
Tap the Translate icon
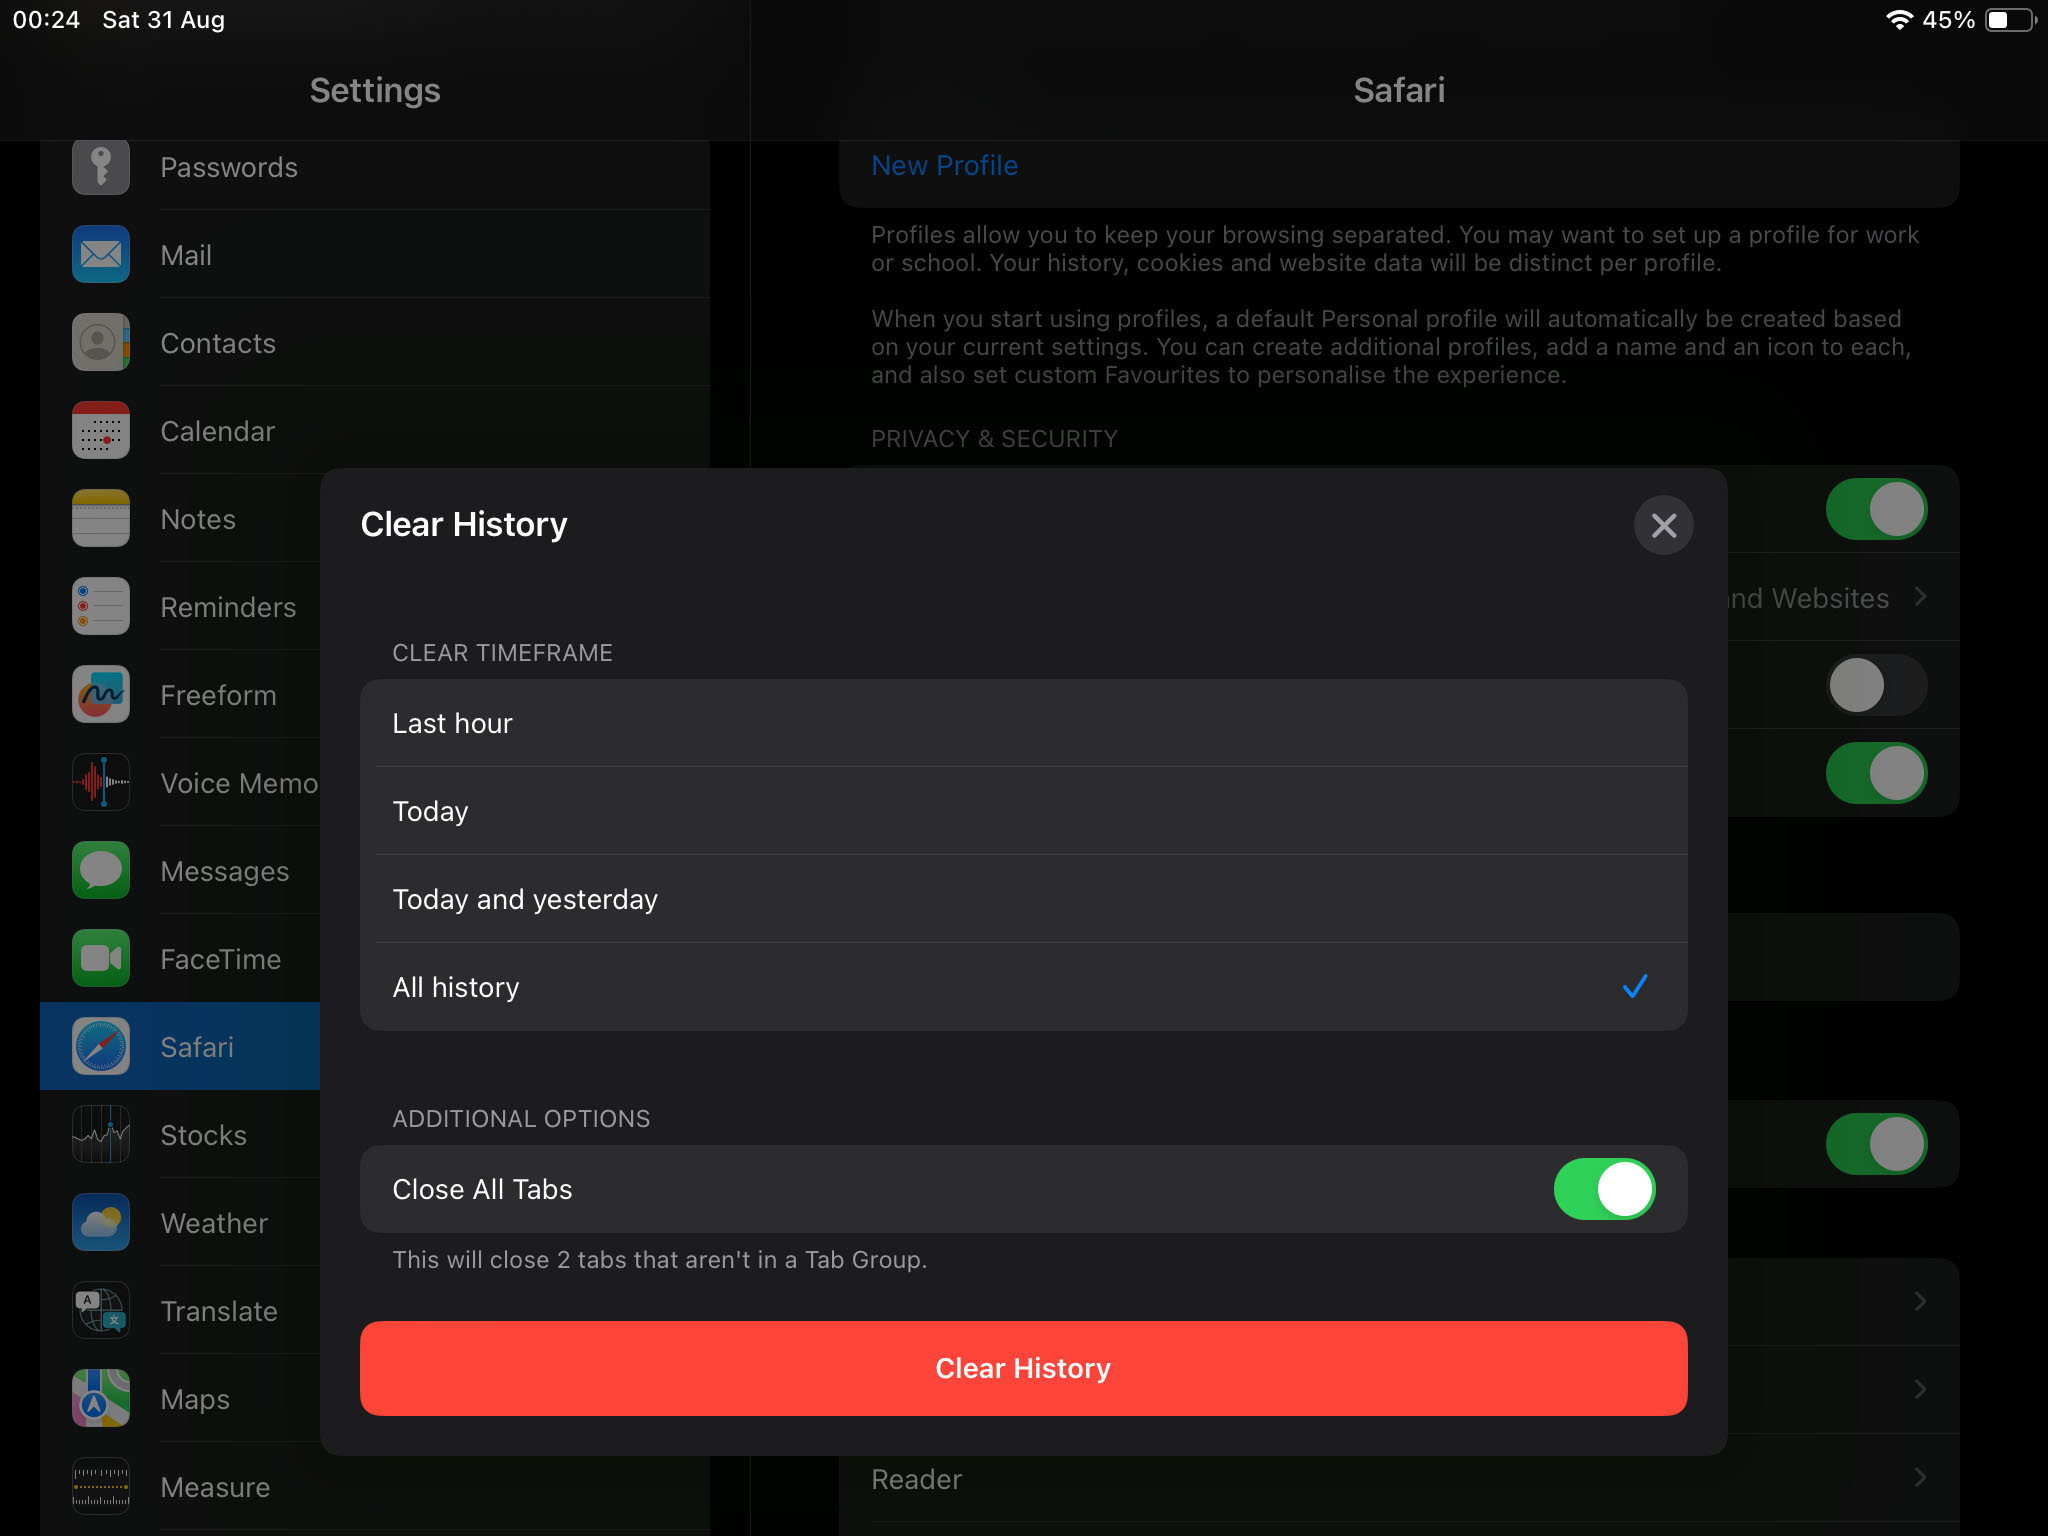101,1310
